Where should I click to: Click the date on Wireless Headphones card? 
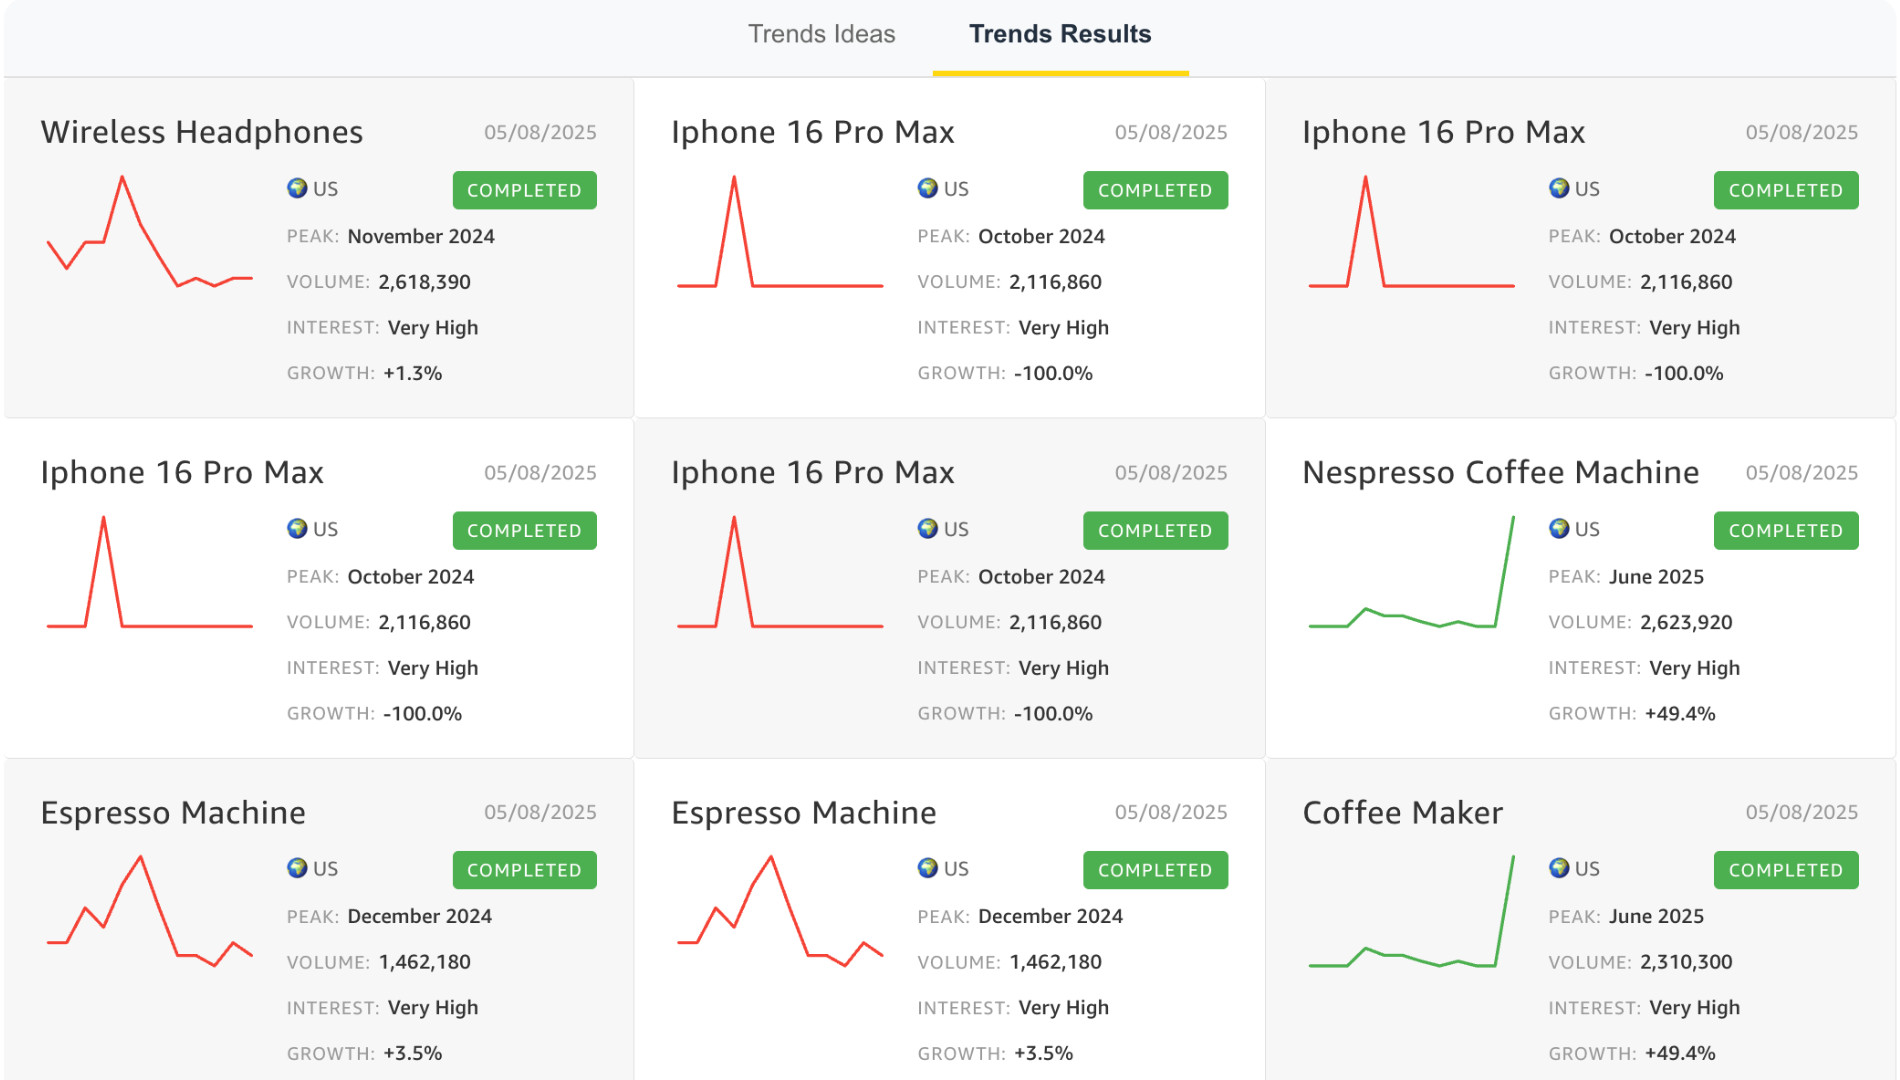tap(540, 132)
